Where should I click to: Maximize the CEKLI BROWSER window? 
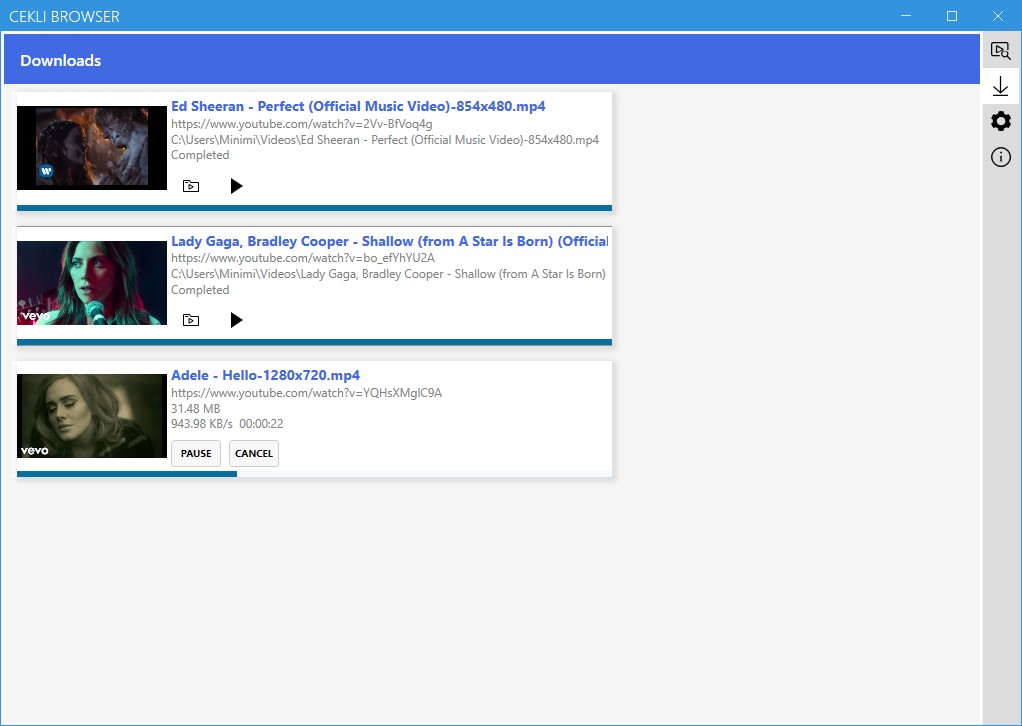pyautogui.click(x=952, y=16)
